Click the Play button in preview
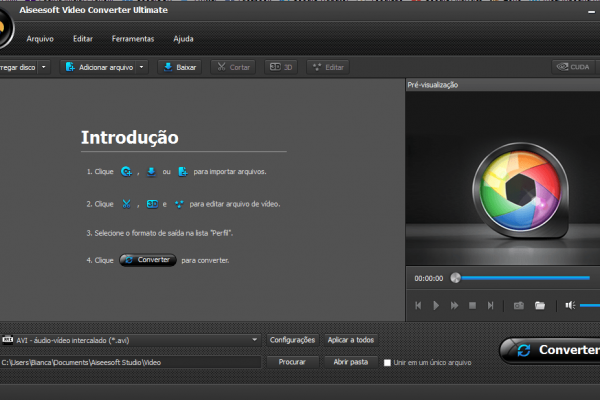Screen dimensions: 600x400 tap(436, 305)
